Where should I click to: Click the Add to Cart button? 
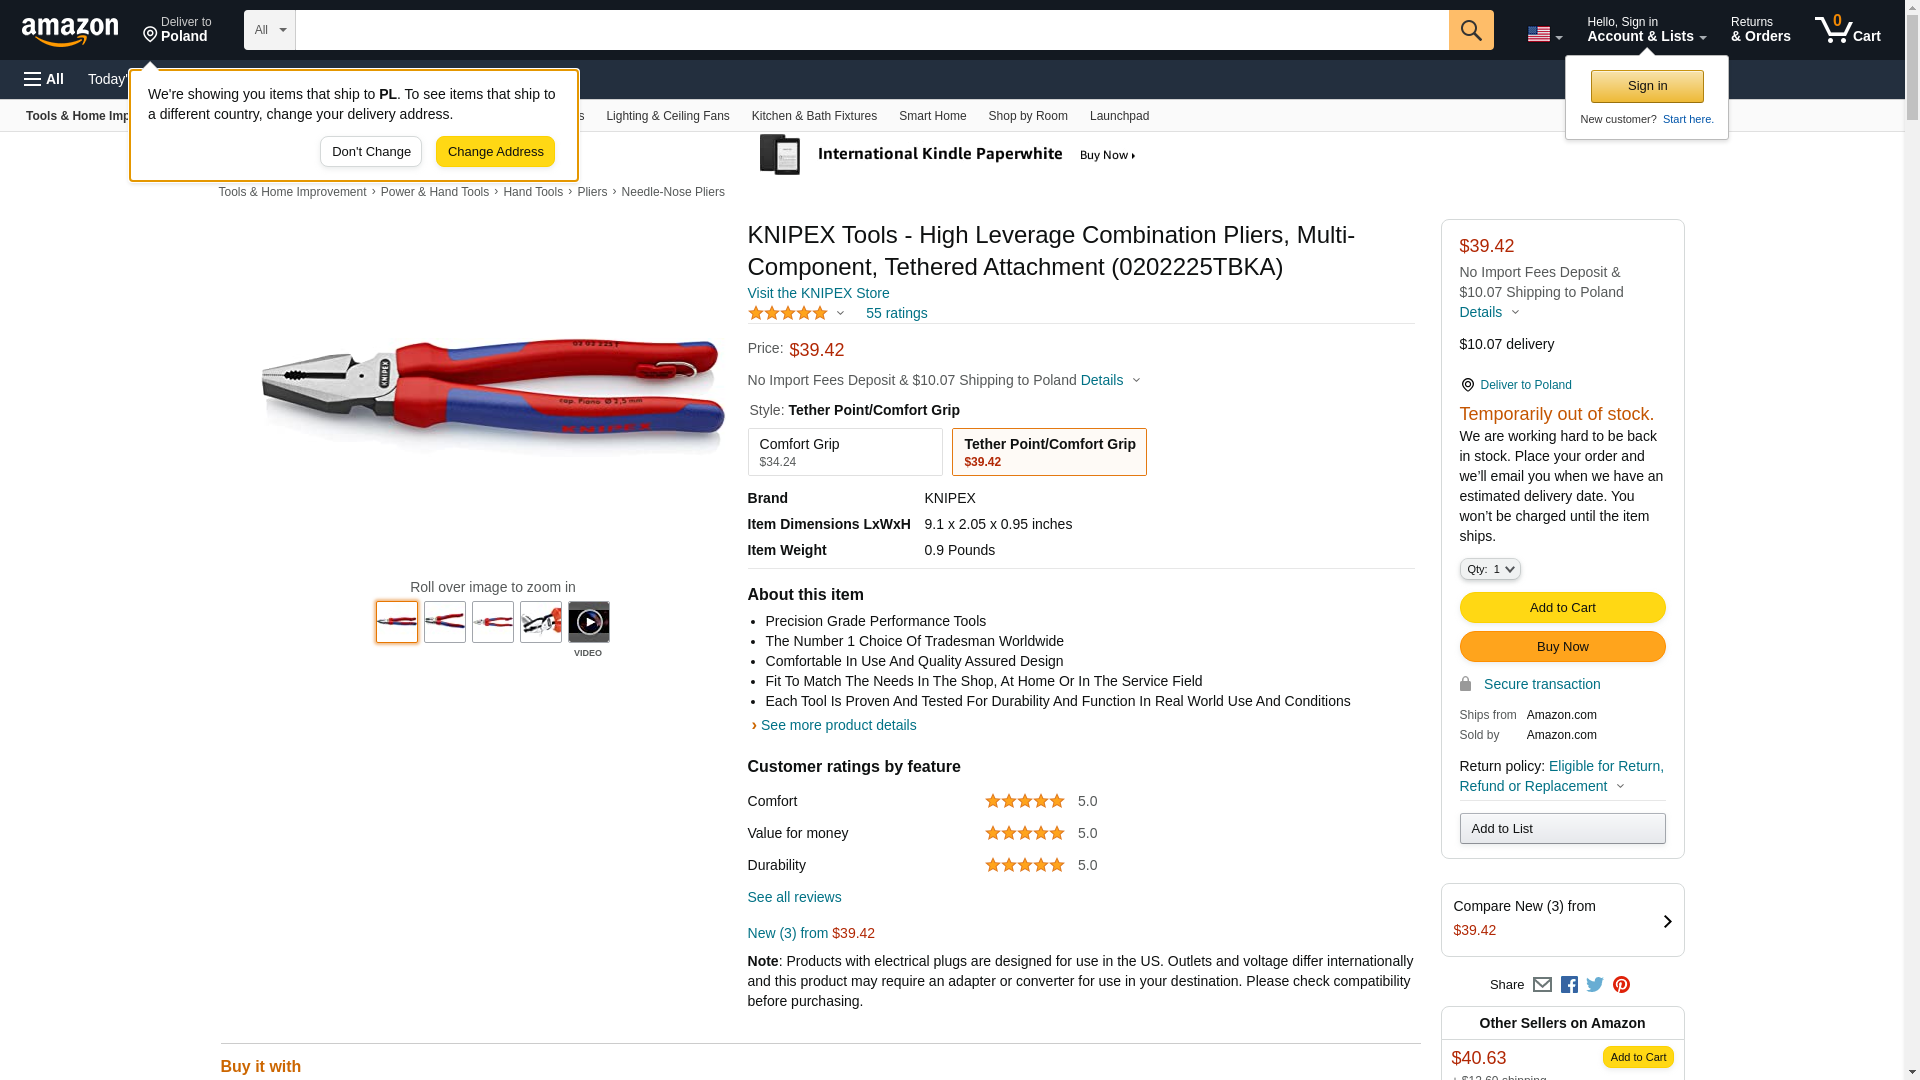(x=1561, y=607)
